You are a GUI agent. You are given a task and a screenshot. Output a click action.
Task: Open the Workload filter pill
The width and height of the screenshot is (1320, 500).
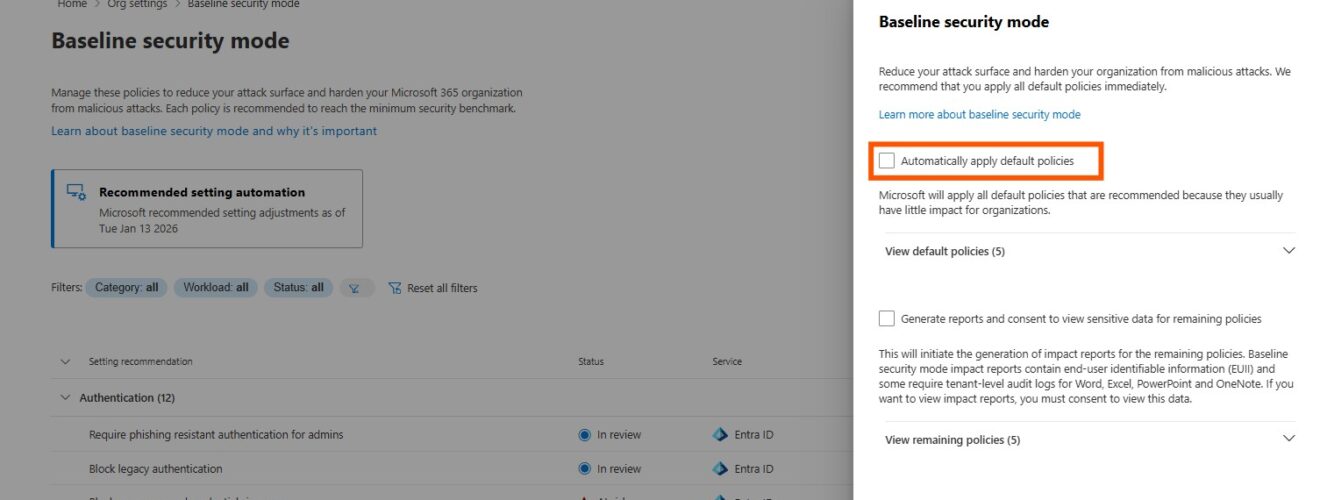tap(216, 288)
